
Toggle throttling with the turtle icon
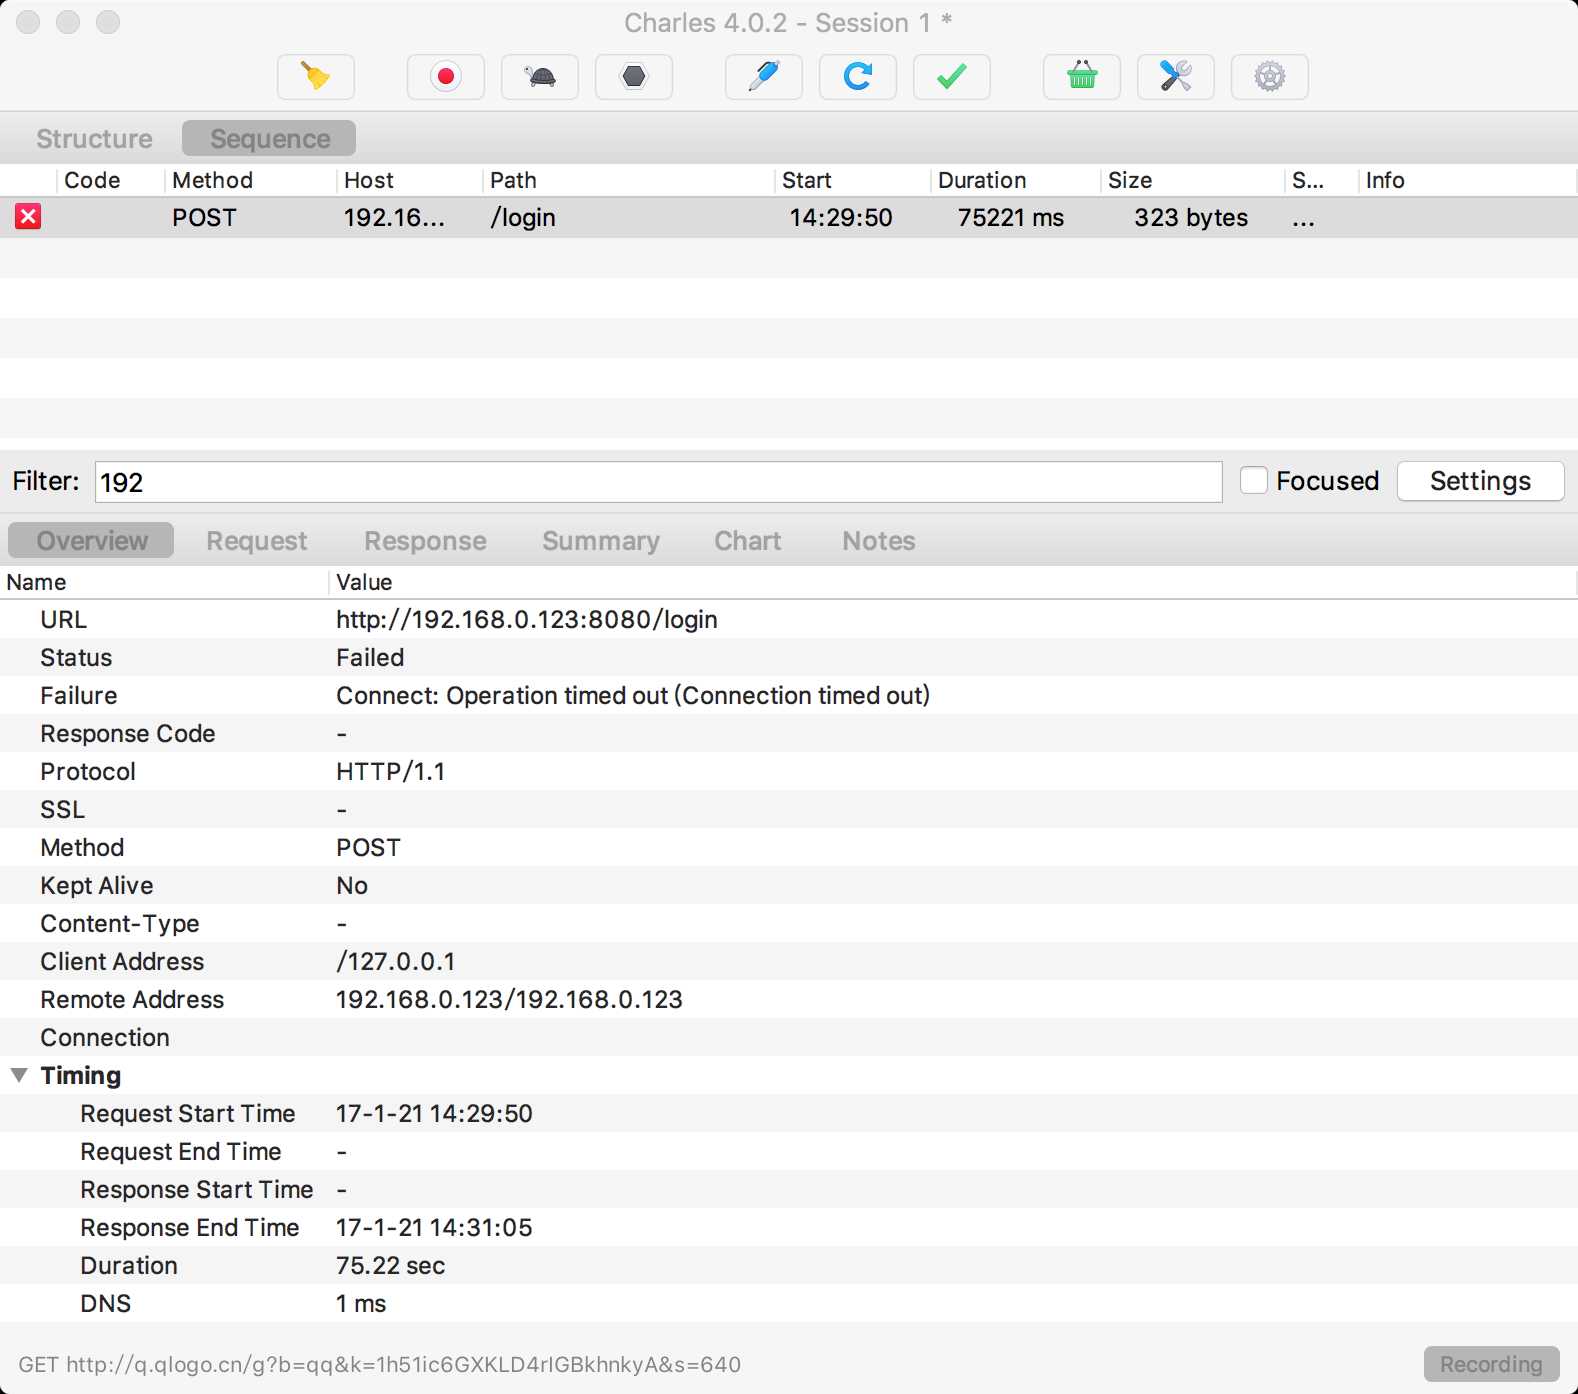point(540,77)
